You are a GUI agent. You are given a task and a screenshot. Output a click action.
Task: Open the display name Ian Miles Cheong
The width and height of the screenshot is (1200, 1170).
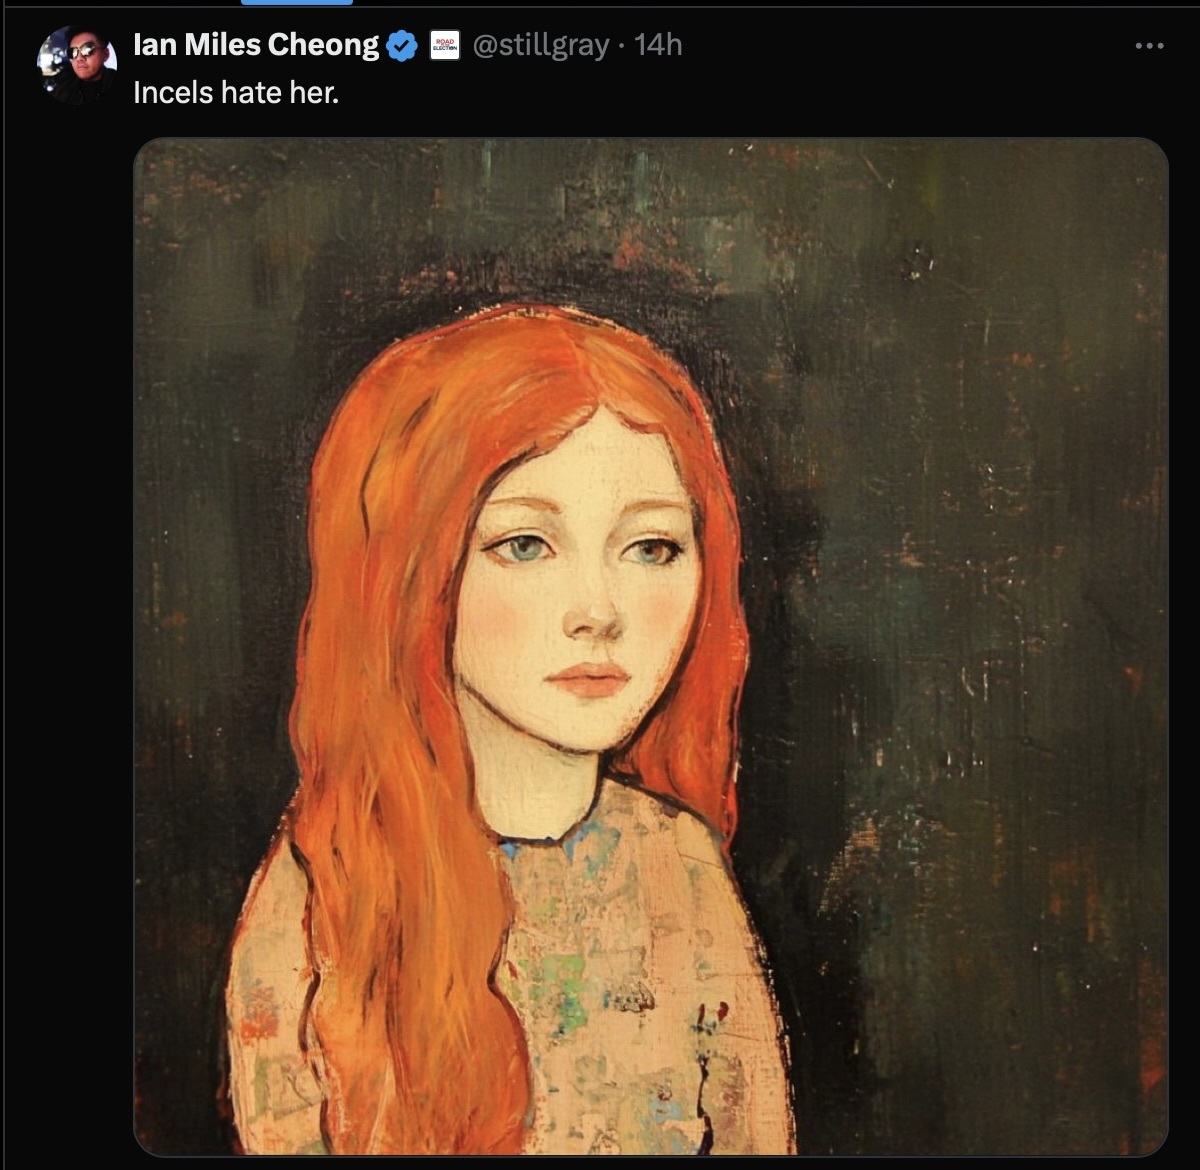click(x=256, y=45)
